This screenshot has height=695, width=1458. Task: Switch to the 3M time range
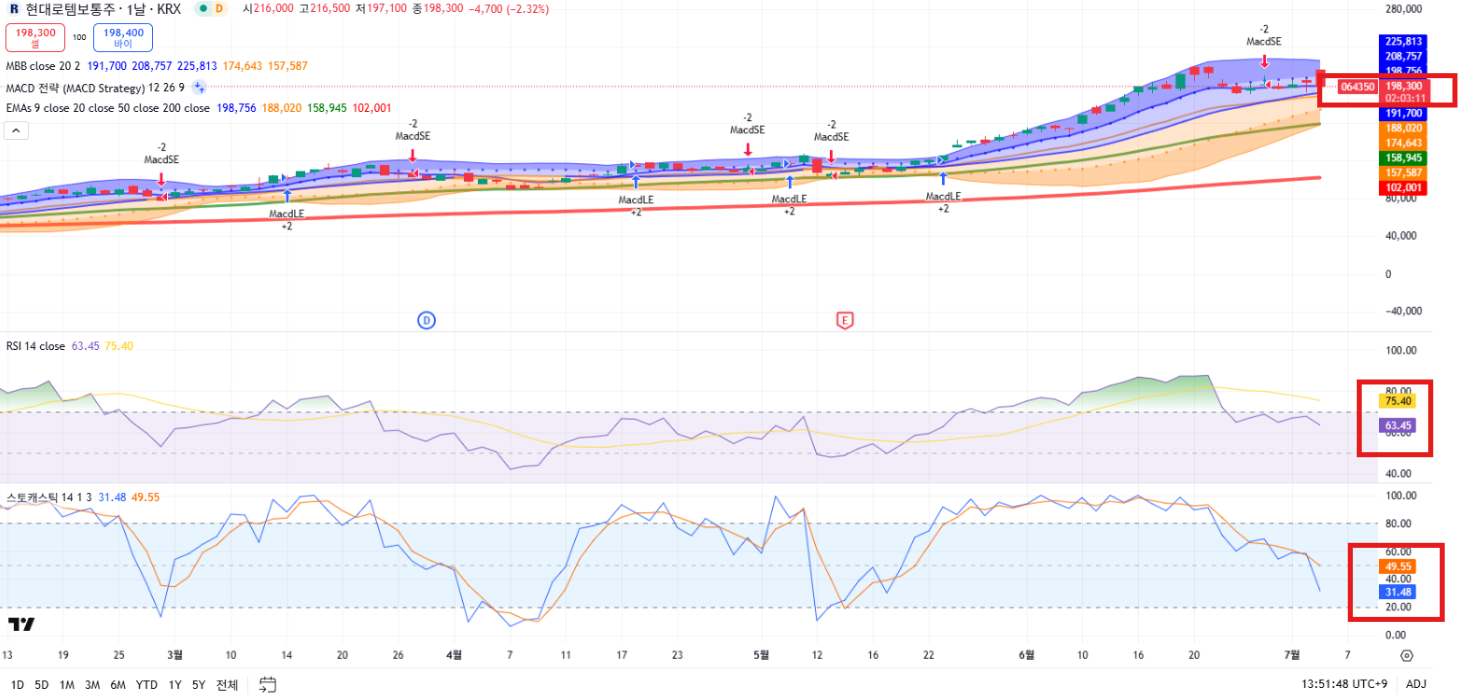(x=92, y=685)
